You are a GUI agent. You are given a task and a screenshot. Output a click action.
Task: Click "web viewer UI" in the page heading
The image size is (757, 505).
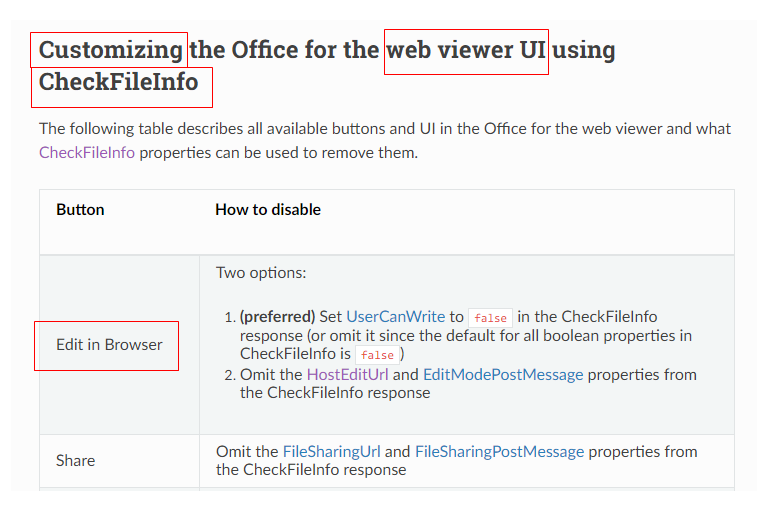[x=466, y=50]
